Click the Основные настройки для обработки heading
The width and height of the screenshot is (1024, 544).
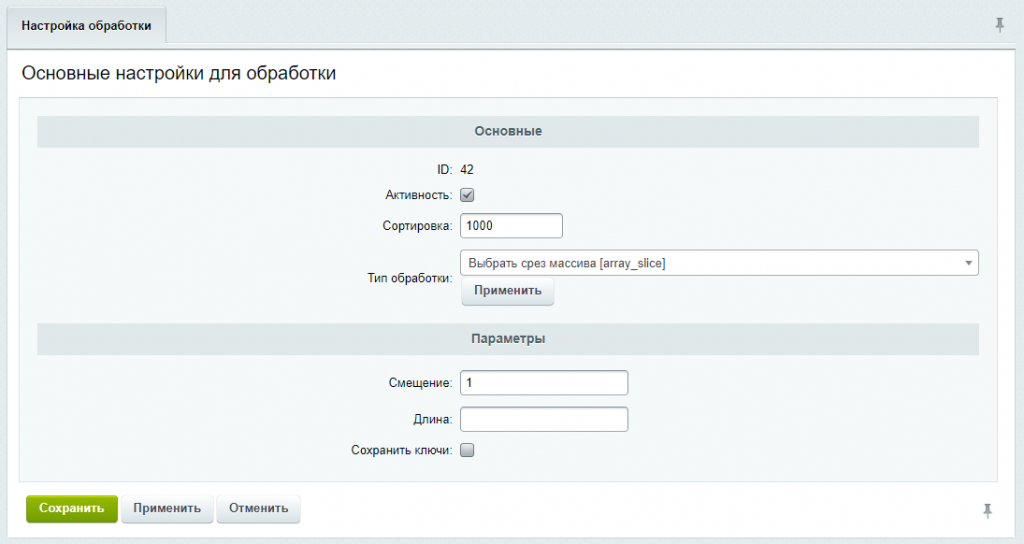[x=179, y=73]
